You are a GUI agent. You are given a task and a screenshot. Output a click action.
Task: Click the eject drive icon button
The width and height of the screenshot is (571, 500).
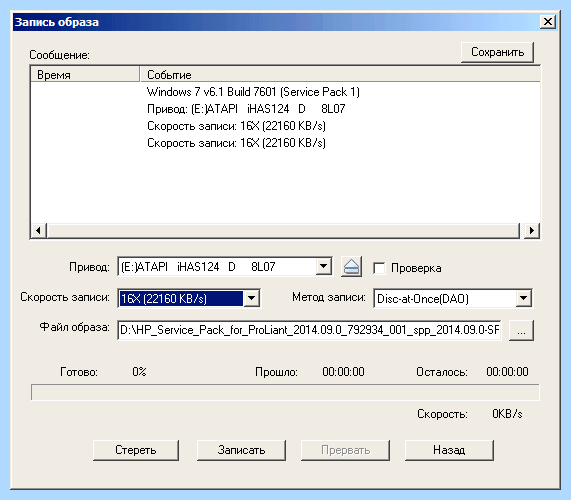tap(351, 267)
